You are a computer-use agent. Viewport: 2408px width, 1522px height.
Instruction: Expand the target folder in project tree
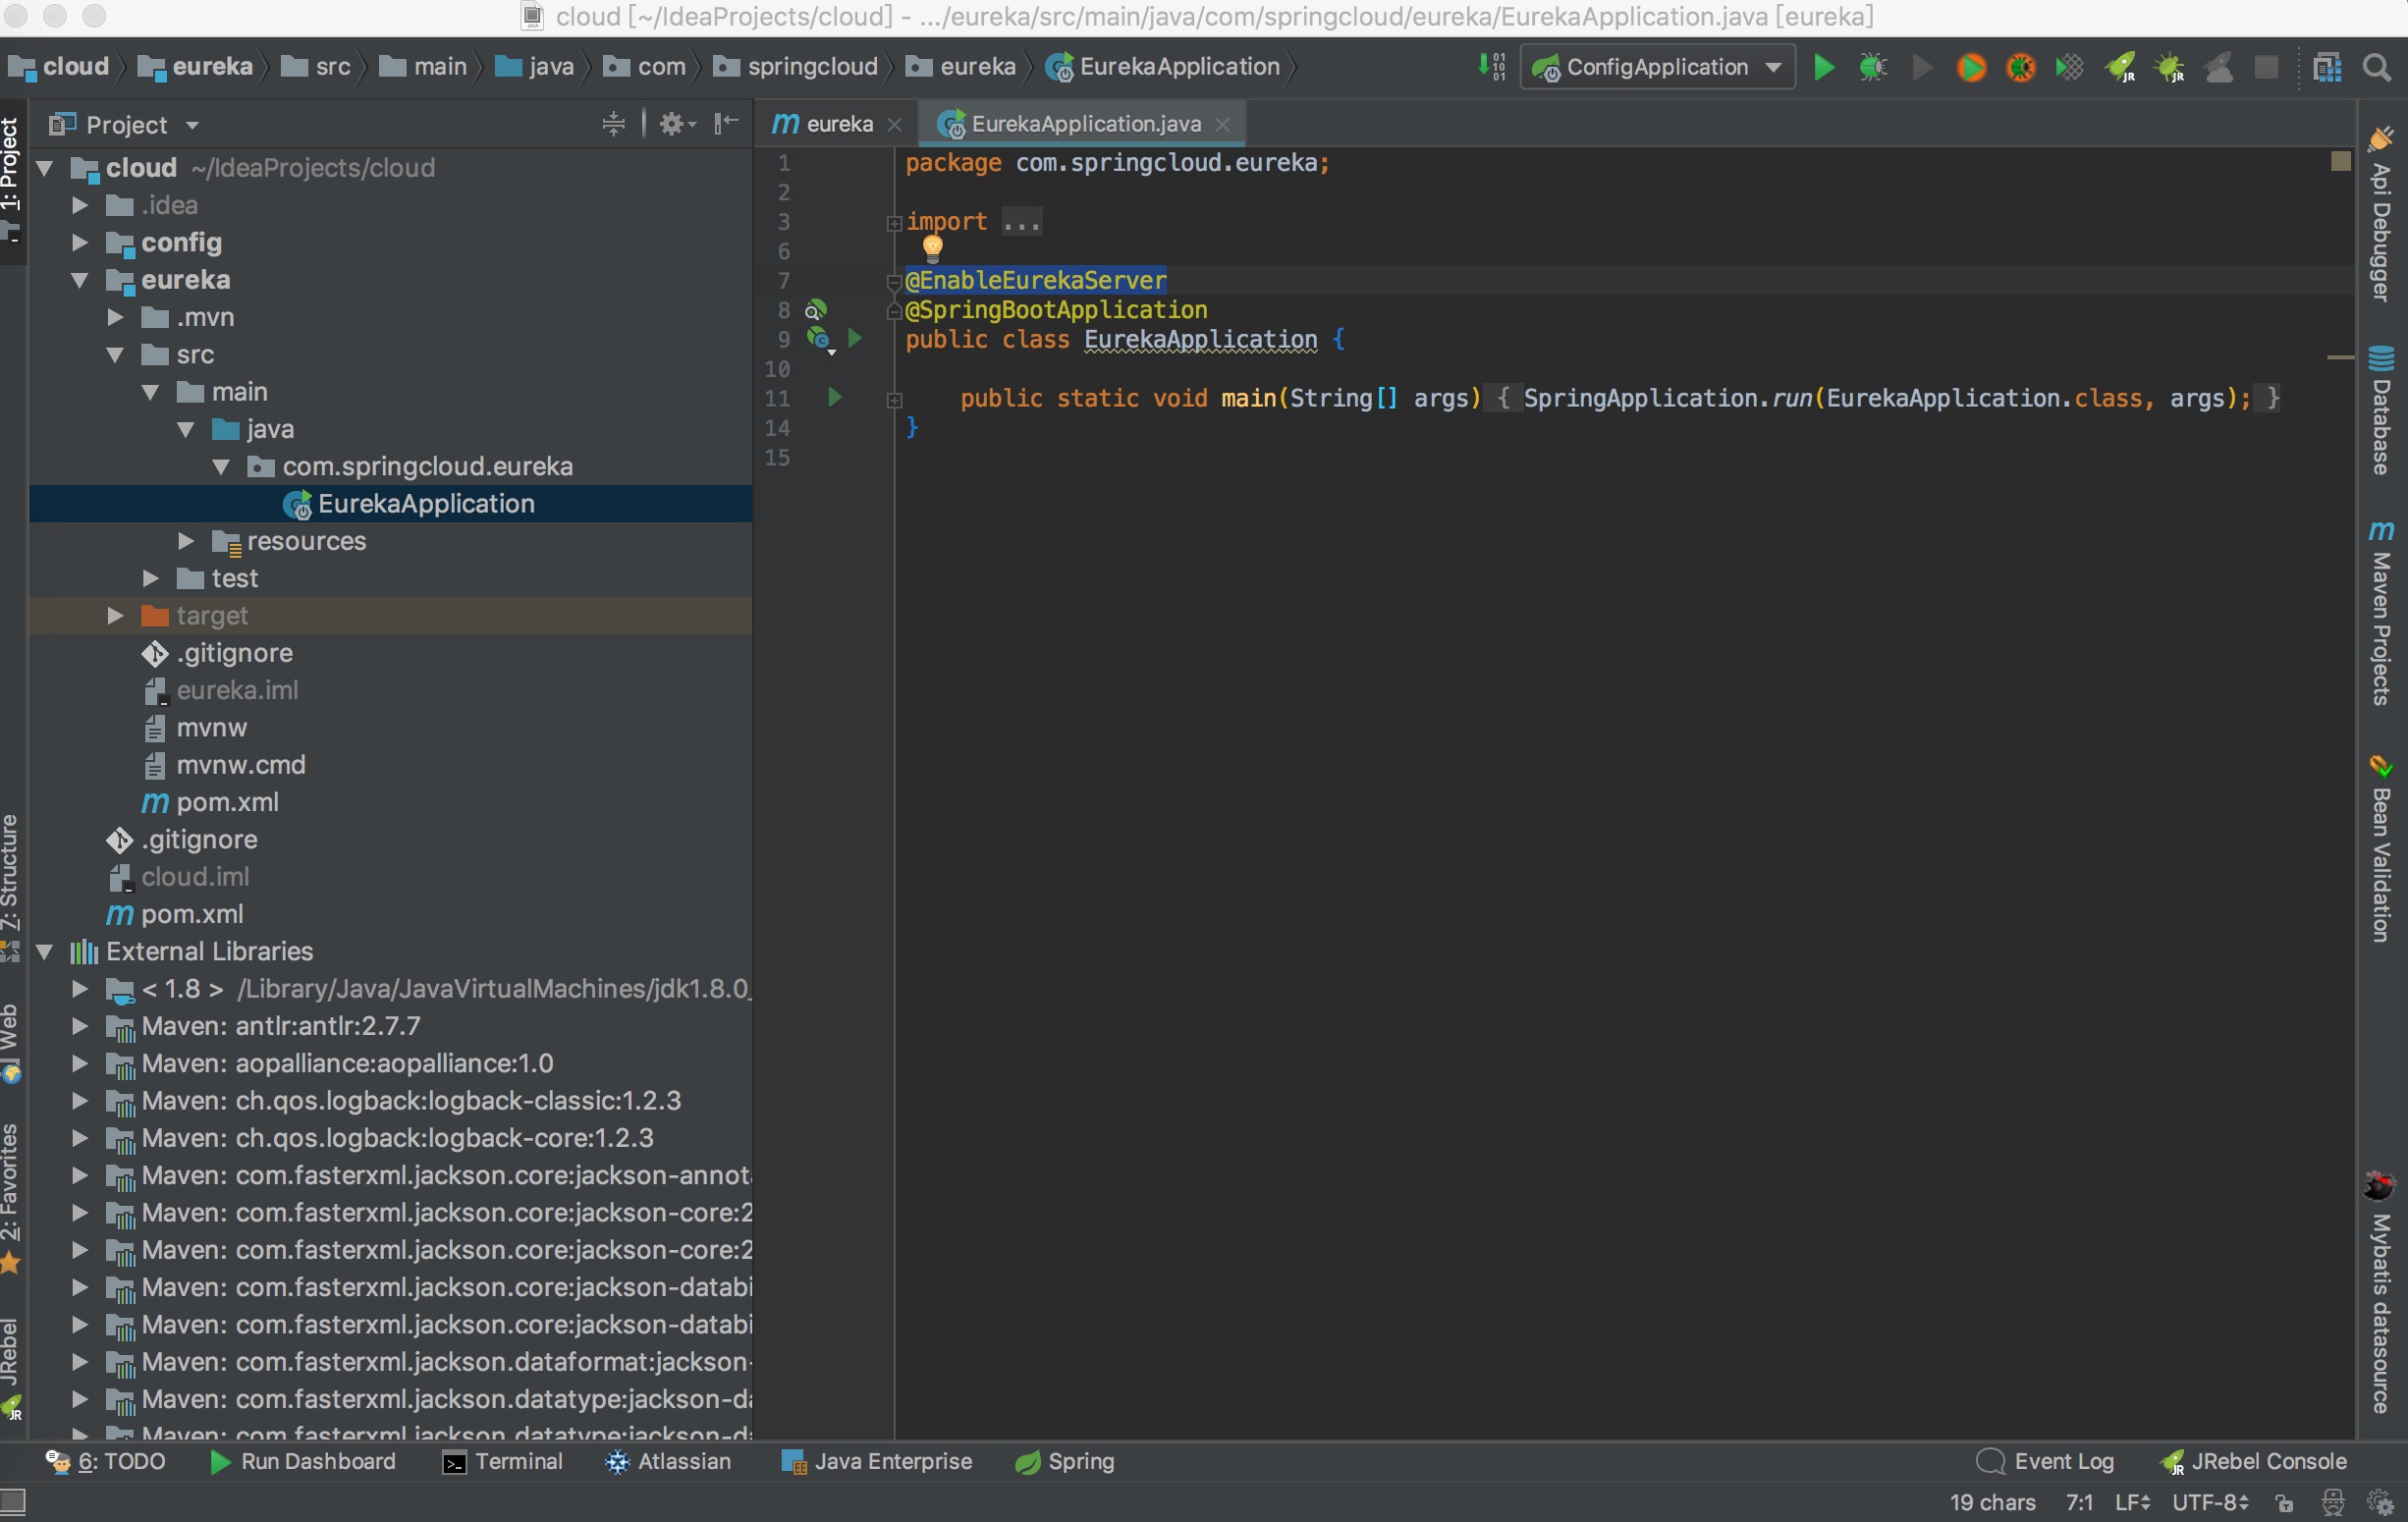coord(115,616)
